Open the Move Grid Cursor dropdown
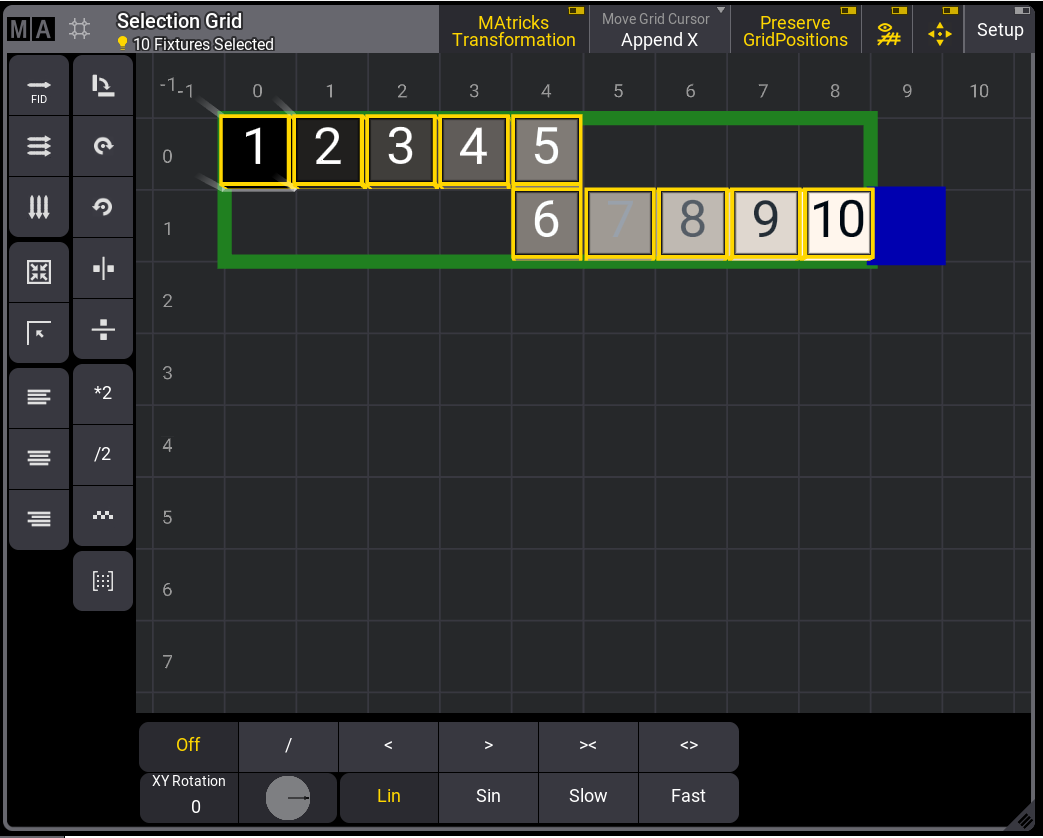1043x838 pixels. [659, 30]
